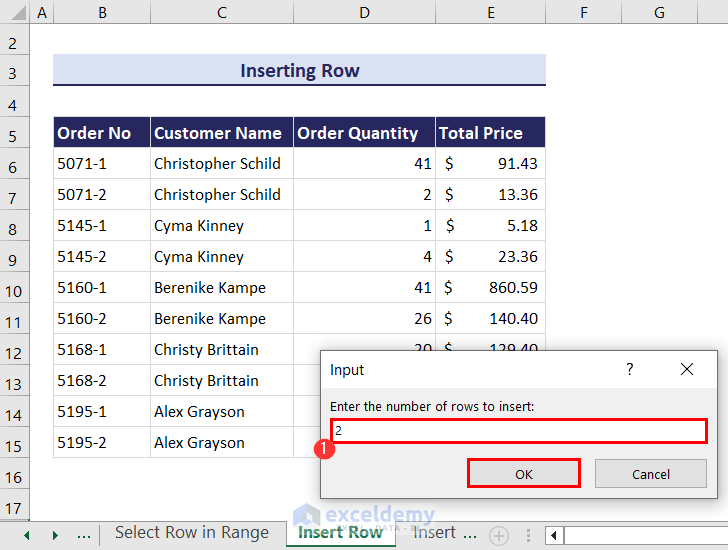Select cell with order number 5145-1

point(101,226)
